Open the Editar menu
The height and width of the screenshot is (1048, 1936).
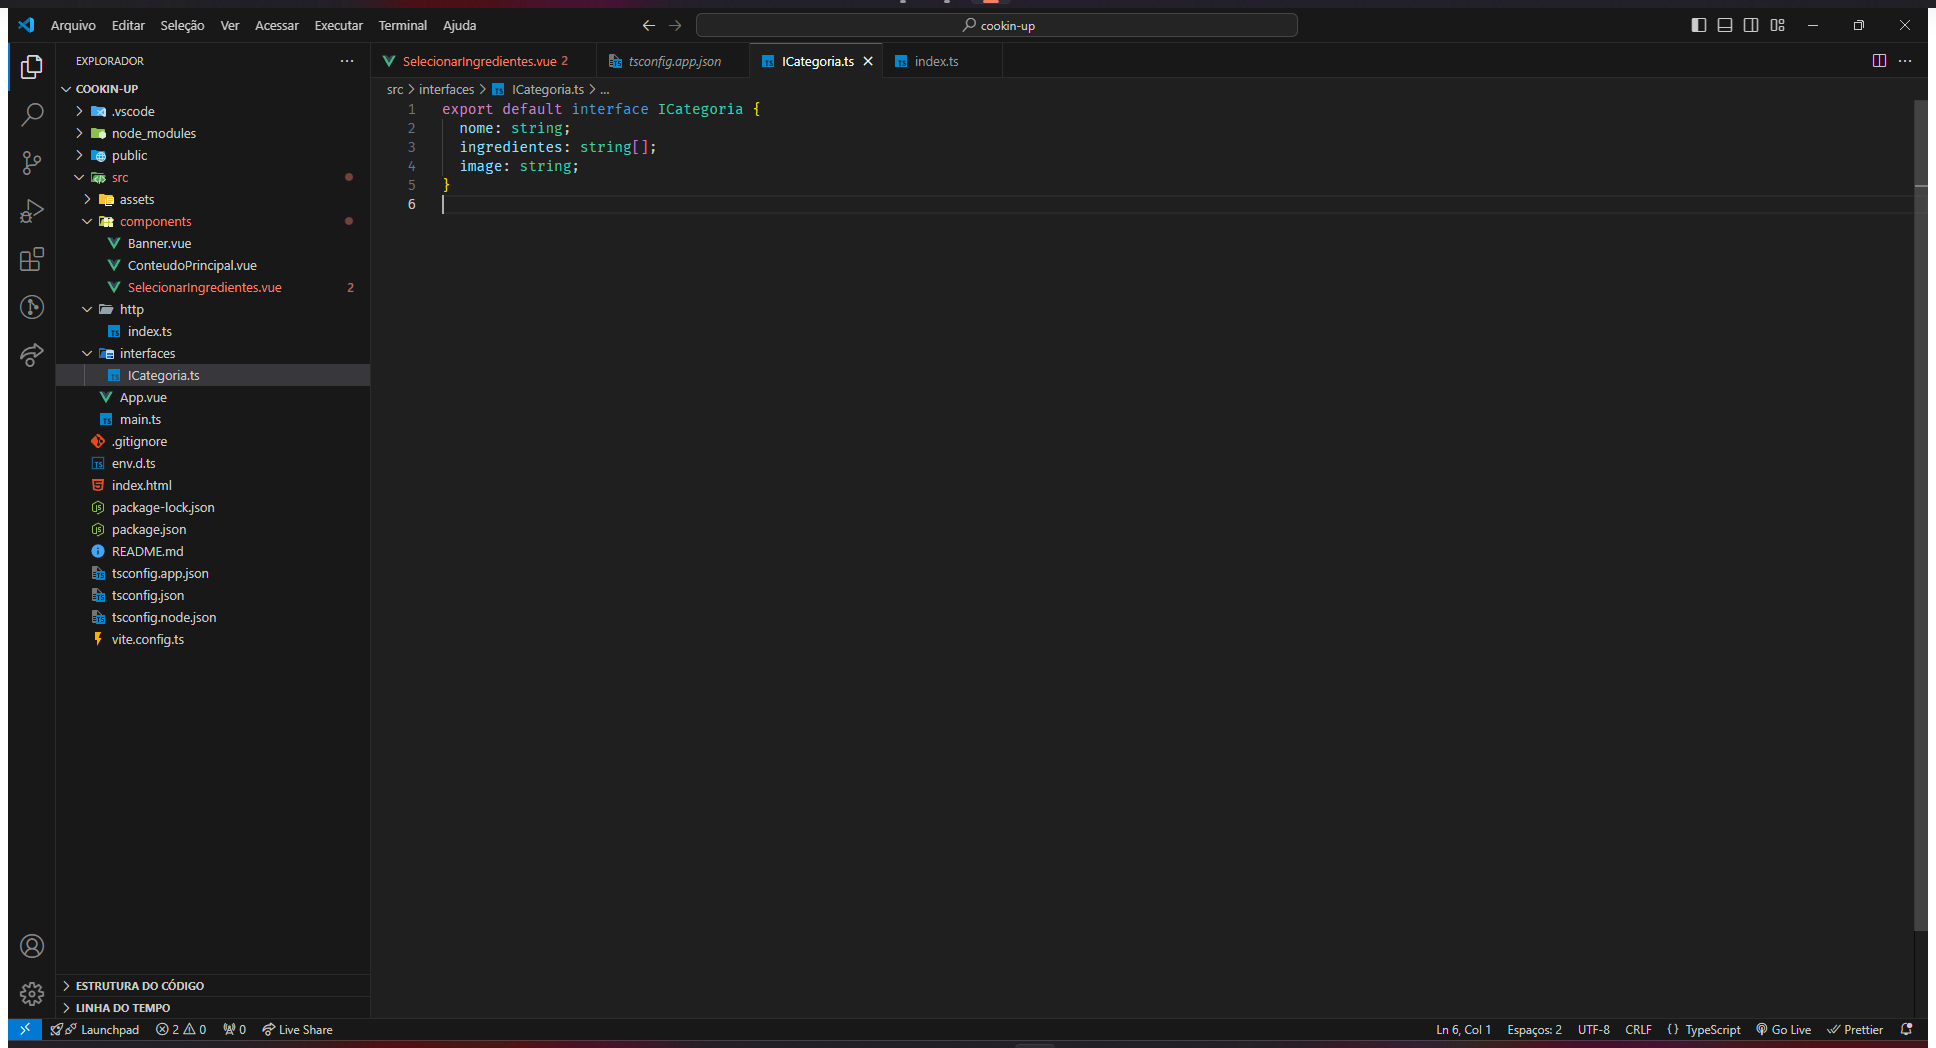(128, 25)
